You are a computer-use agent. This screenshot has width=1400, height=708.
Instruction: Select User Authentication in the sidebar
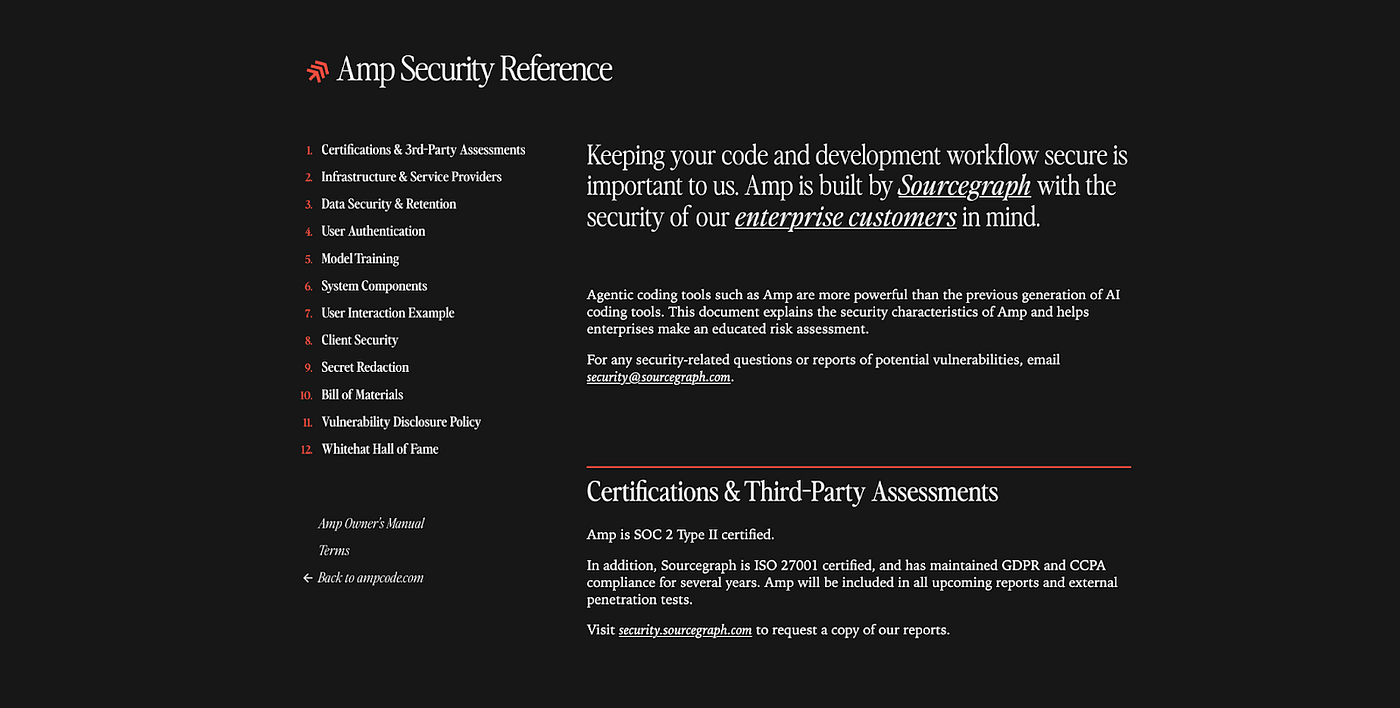(x=373, y=231)
